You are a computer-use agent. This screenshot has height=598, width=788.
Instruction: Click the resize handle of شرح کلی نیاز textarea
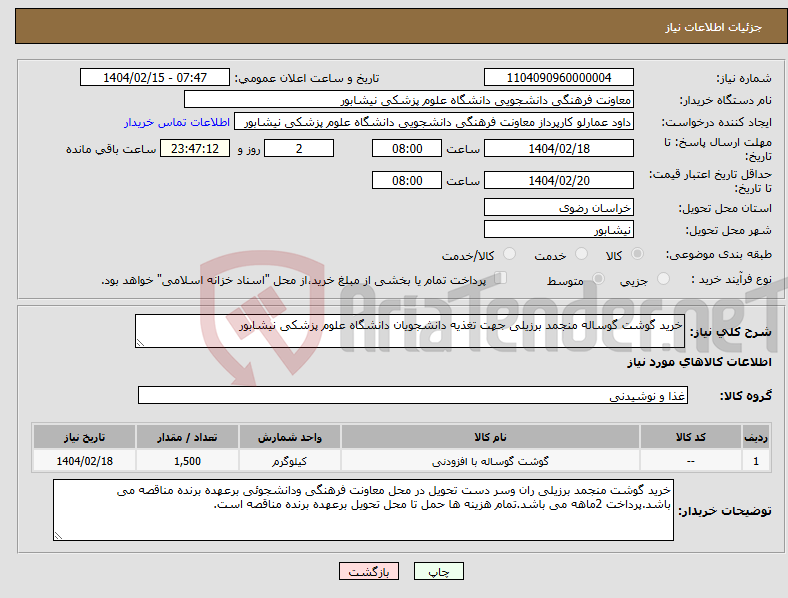[140, 343]
